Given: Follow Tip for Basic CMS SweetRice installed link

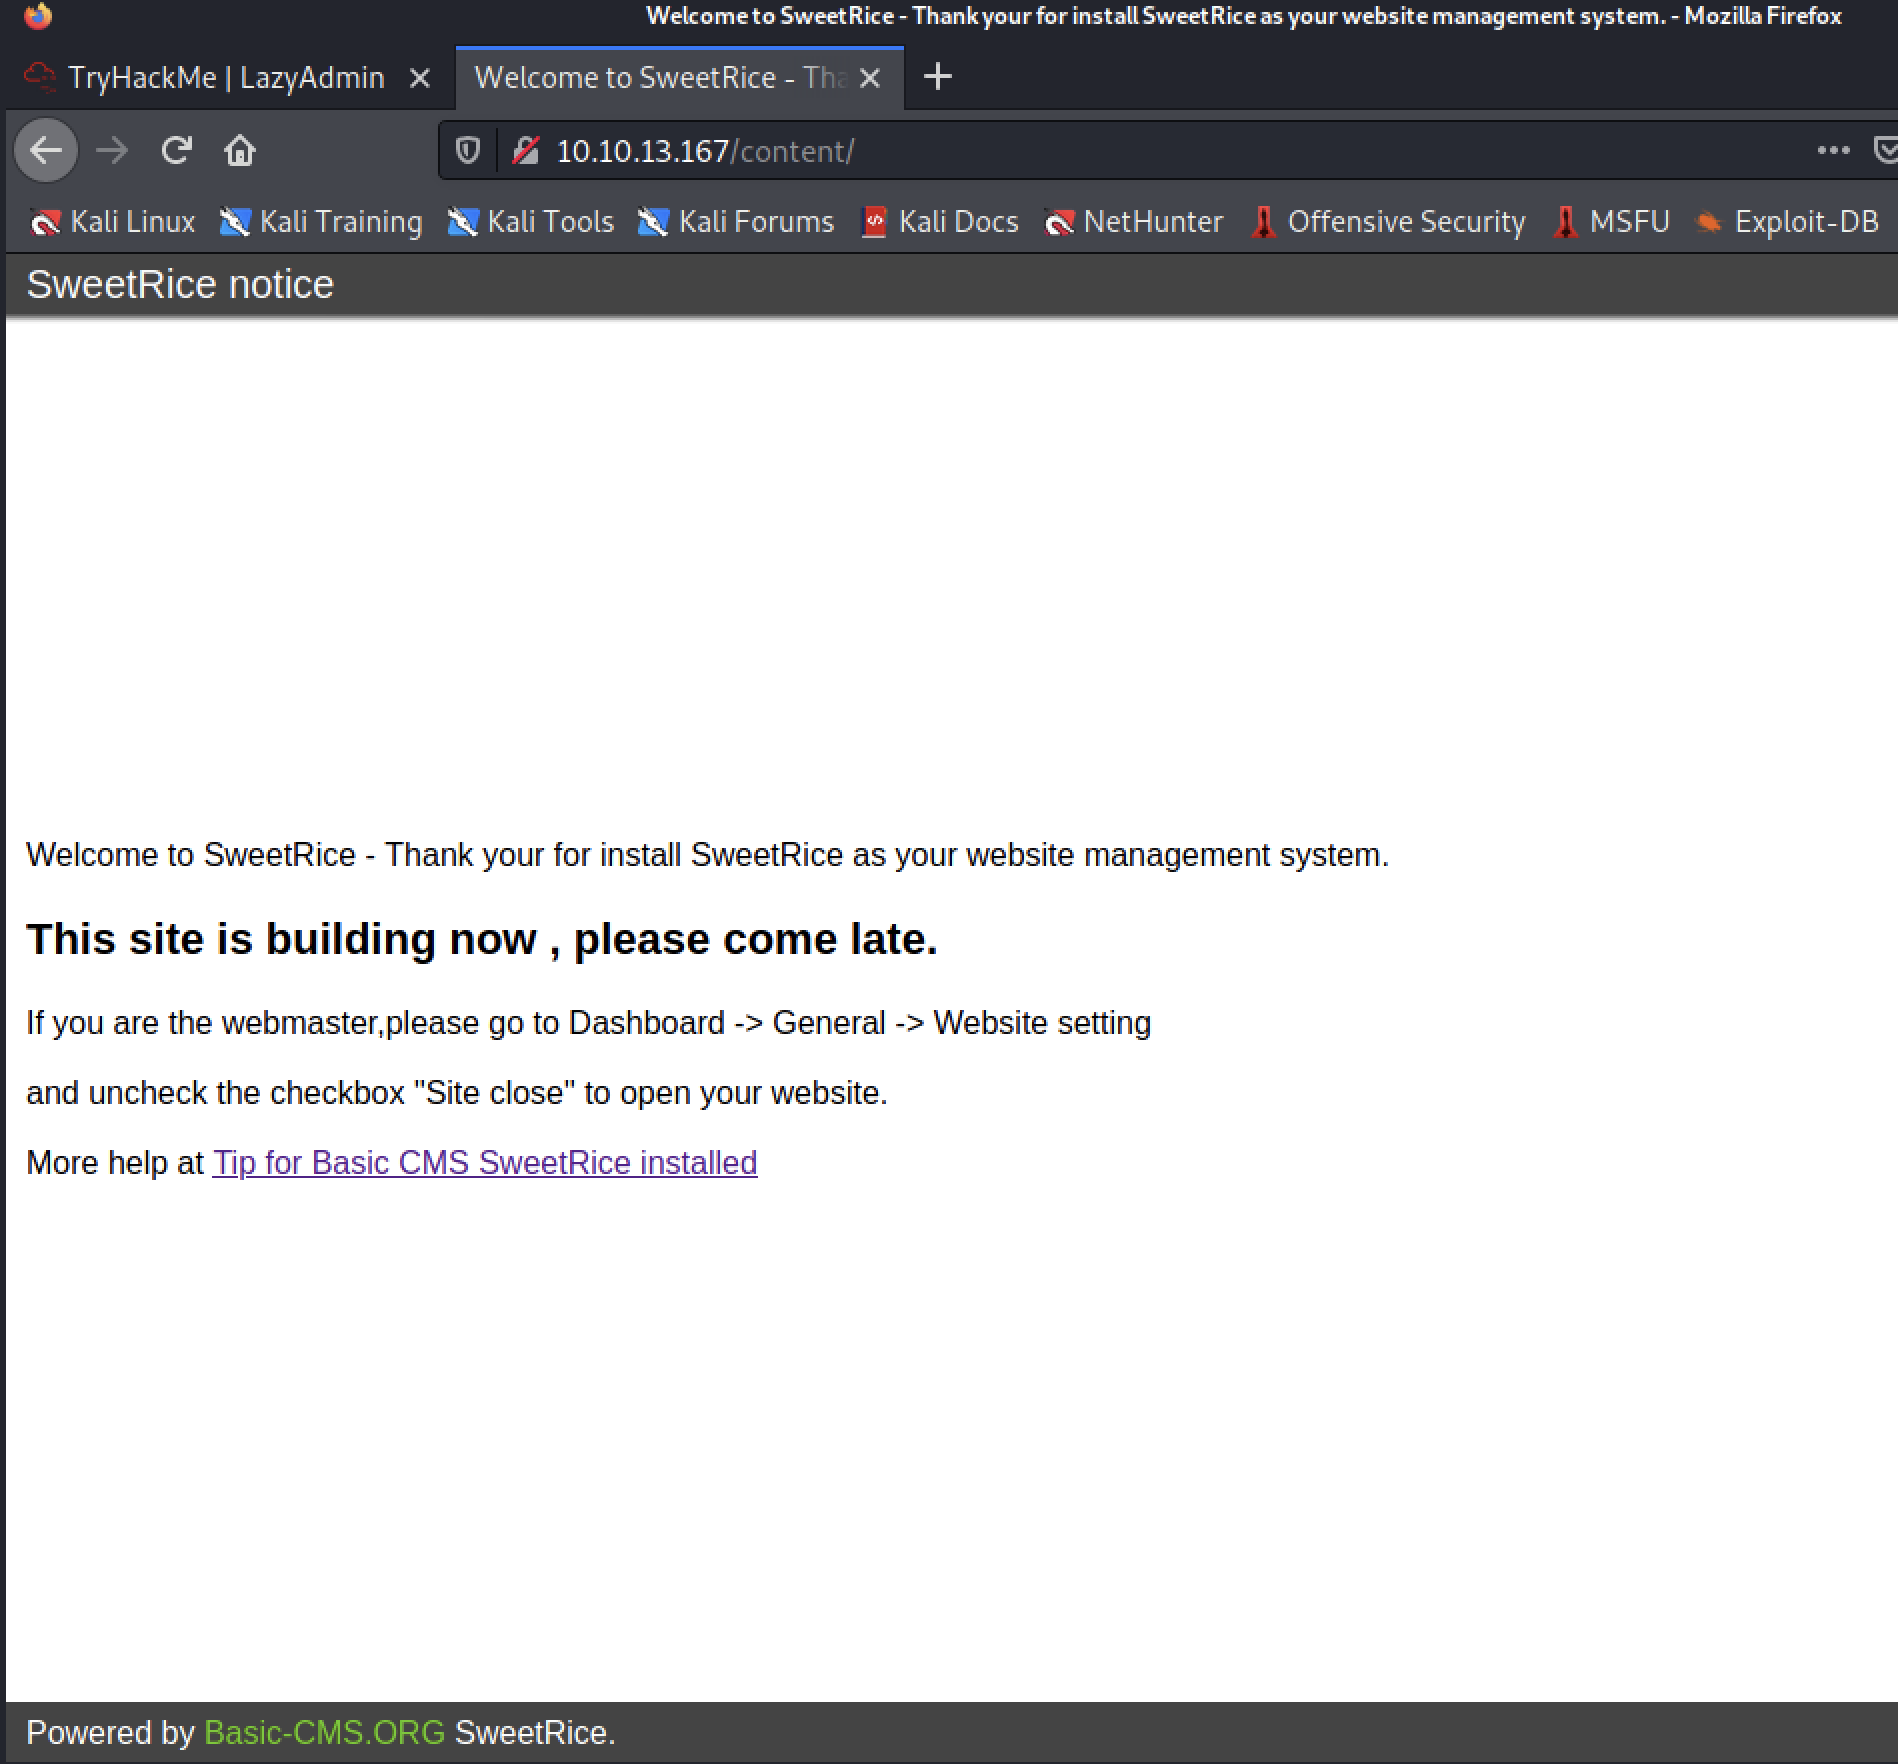Looking at the screenshot, I should (x=485, y=1162).
